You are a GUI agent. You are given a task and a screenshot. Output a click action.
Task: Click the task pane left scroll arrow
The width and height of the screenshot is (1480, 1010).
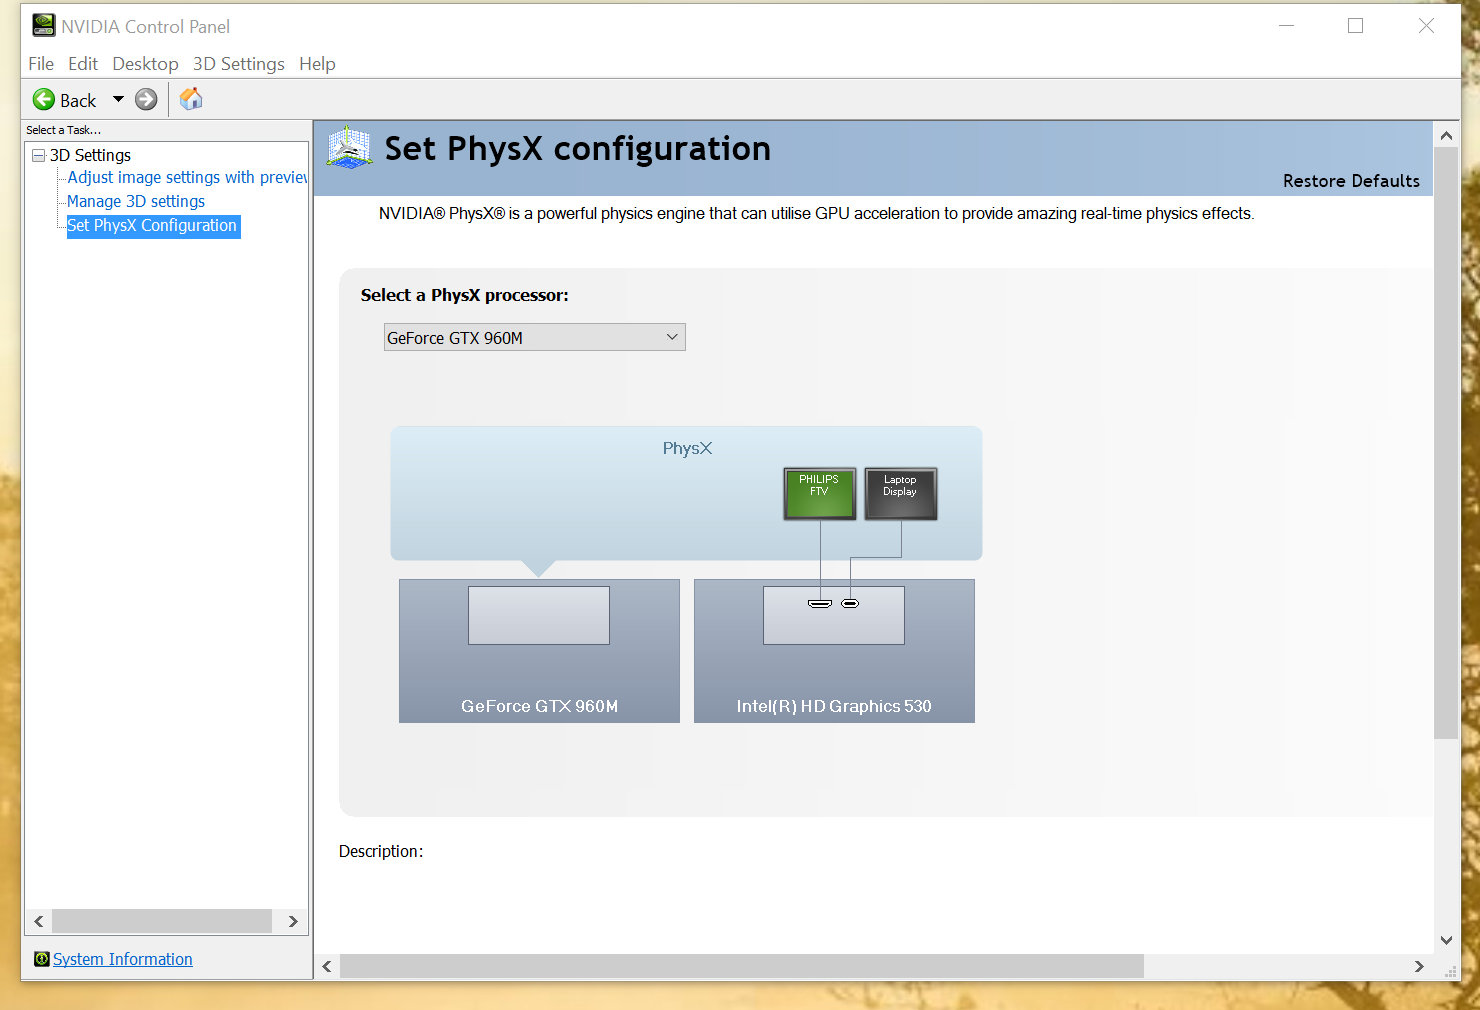(39, 921)
